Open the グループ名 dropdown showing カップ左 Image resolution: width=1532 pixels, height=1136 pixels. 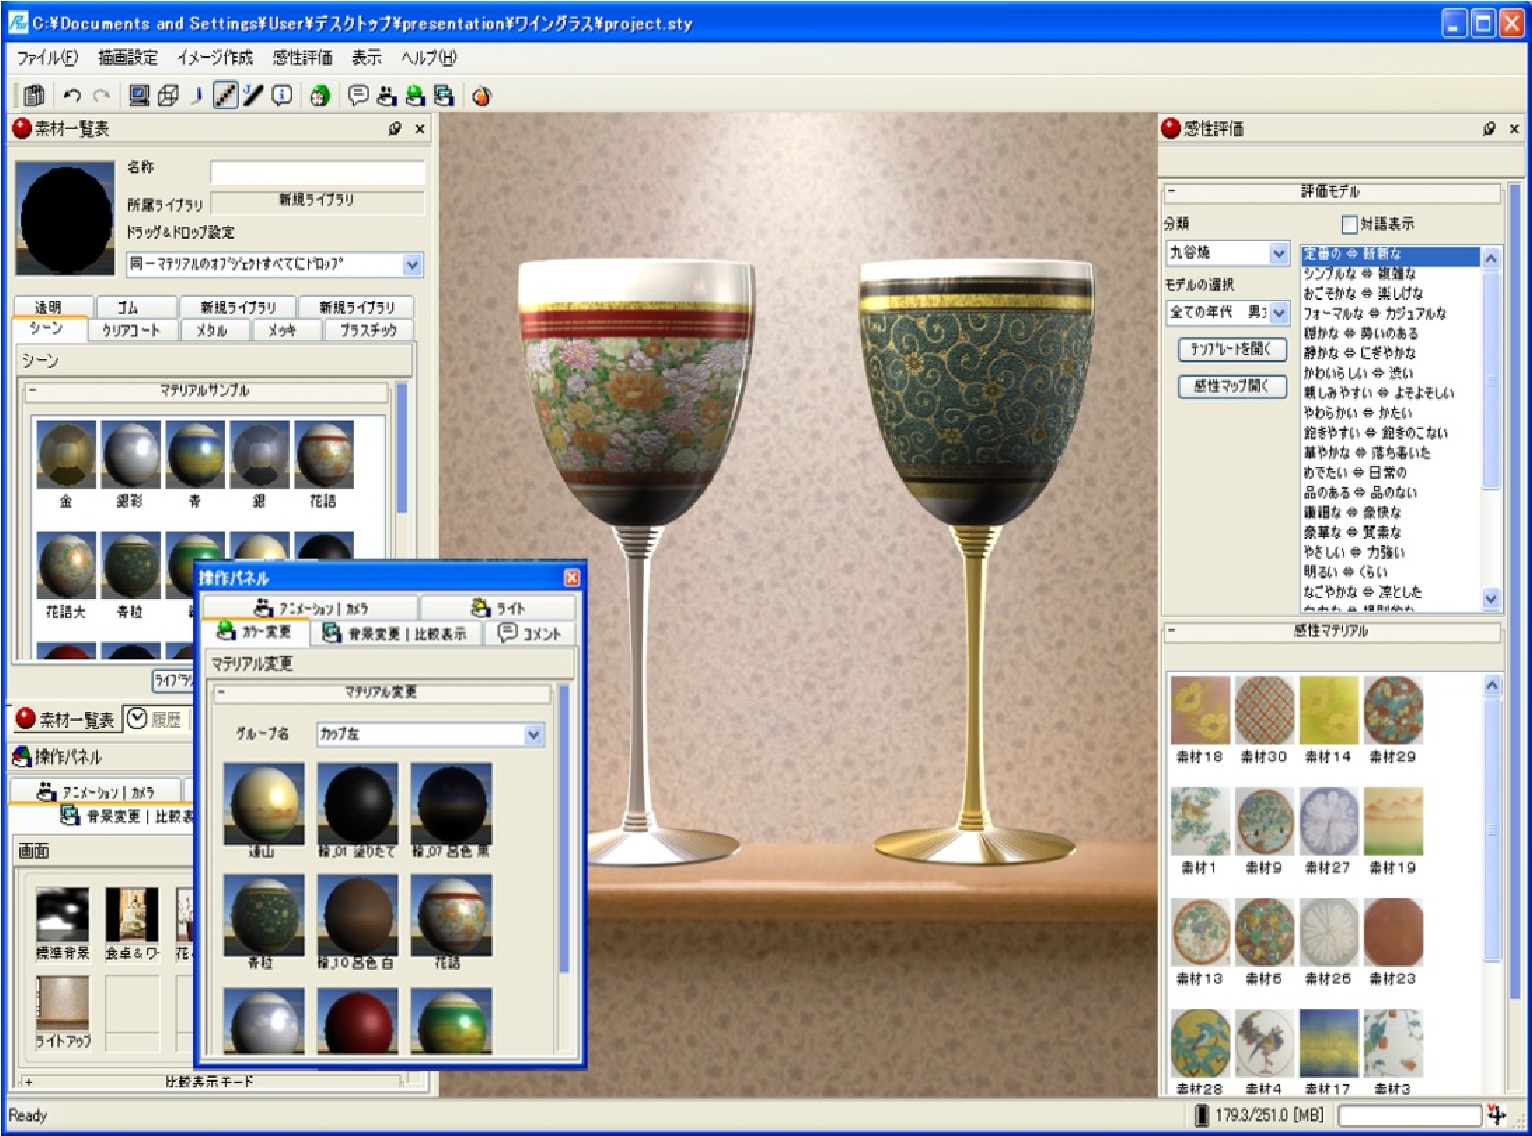pos(534,734)
